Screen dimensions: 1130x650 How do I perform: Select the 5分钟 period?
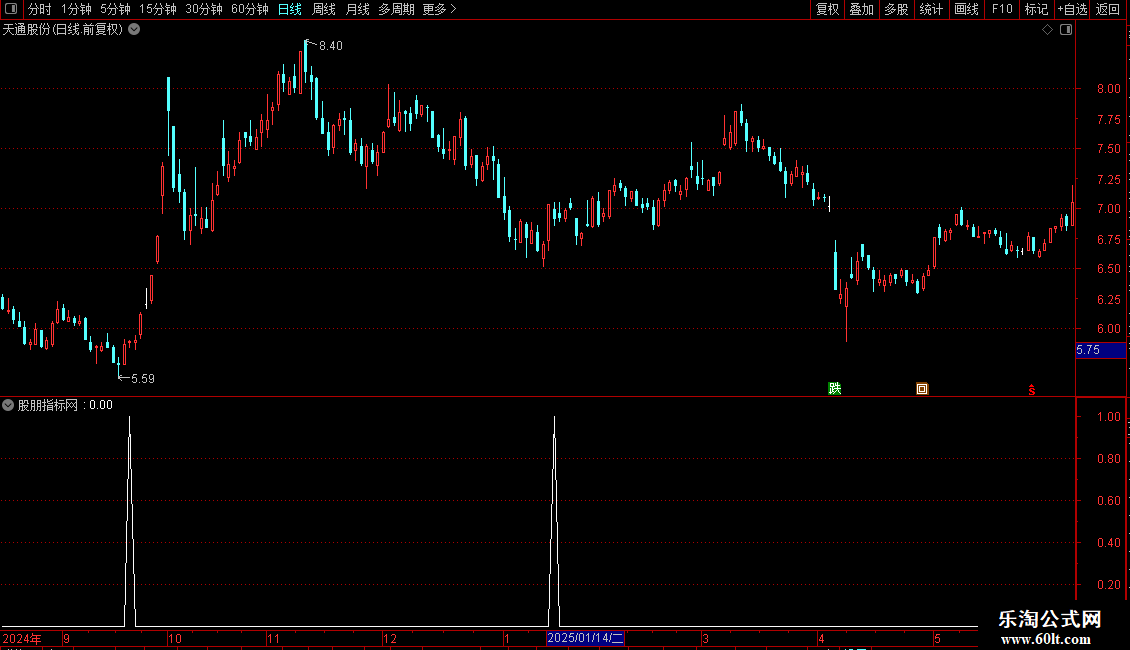coord(115,9)
